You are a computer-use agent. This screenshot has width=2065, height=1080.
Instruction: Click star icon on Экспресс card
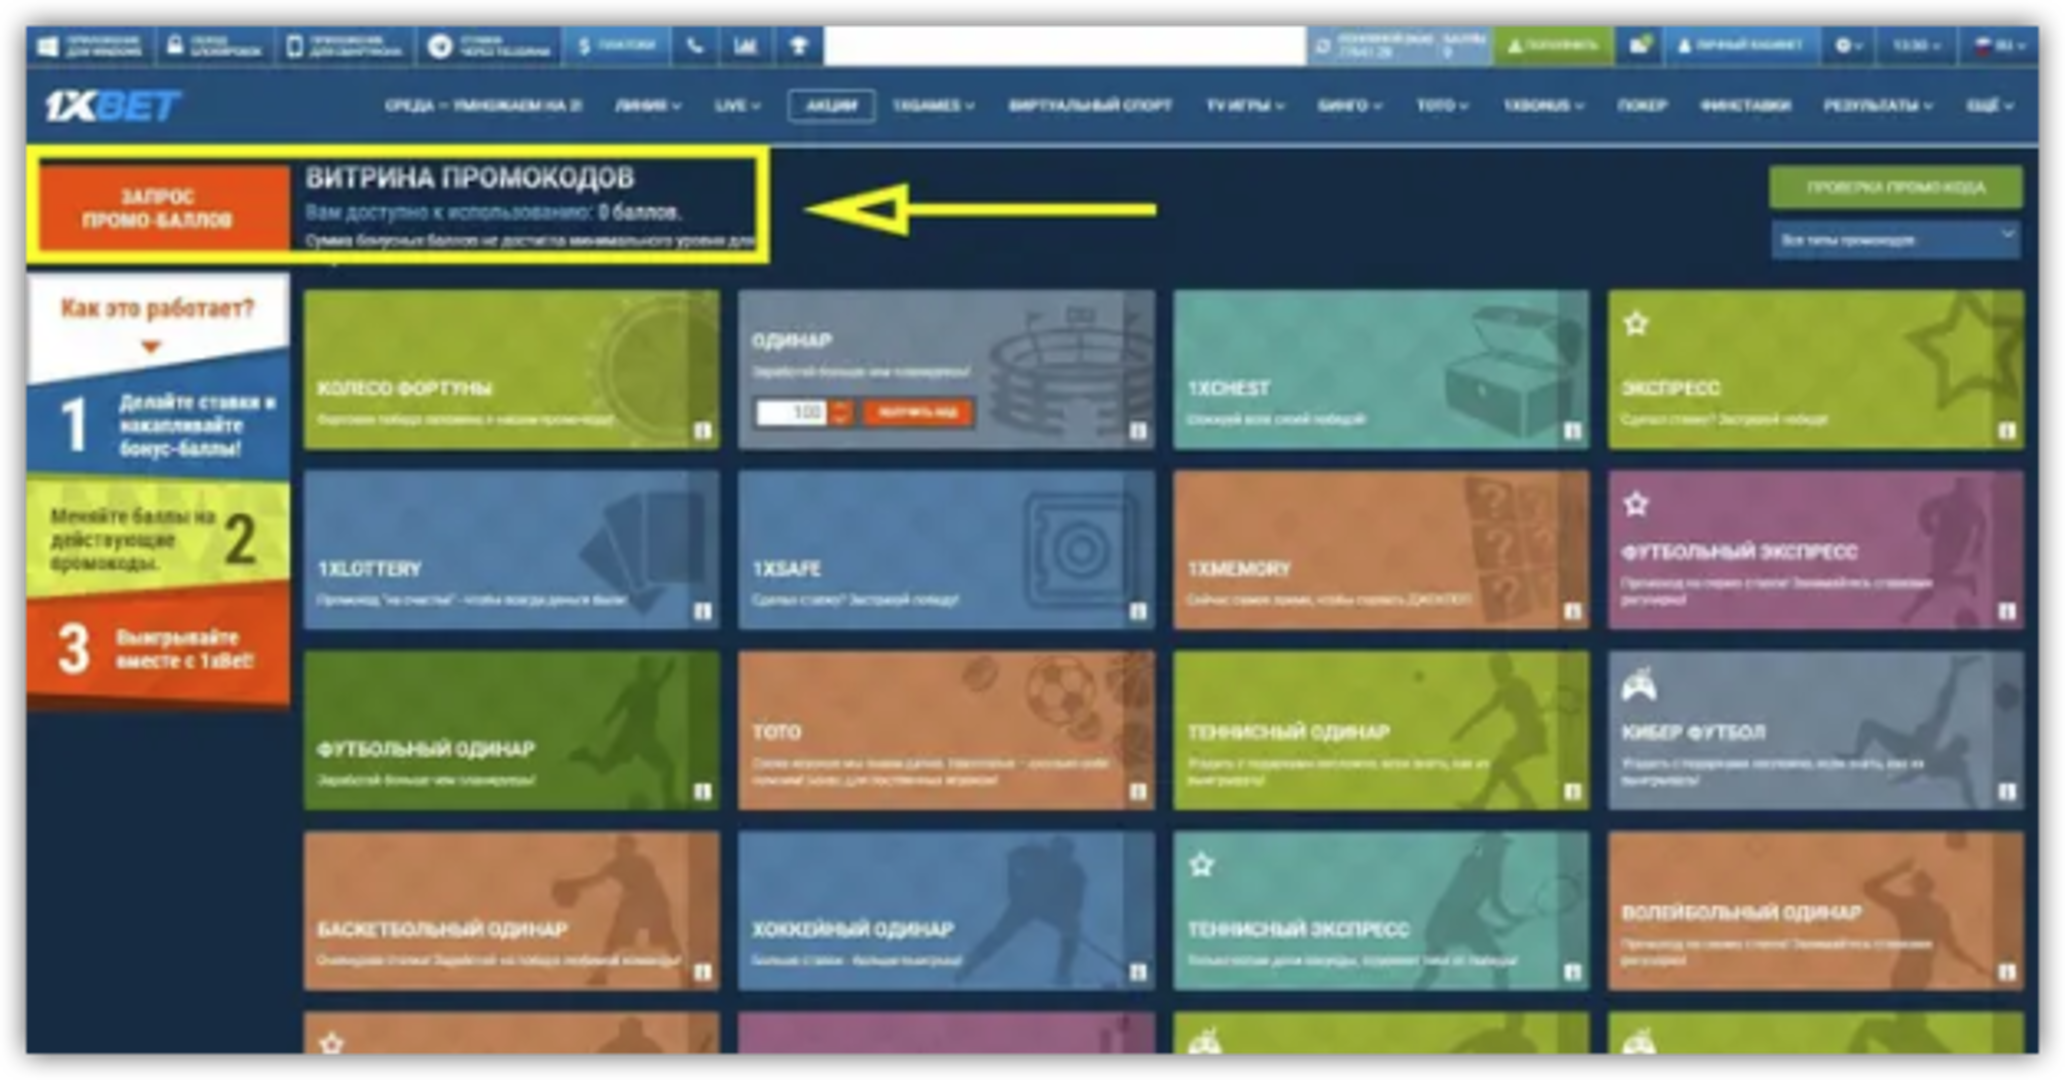(x=1636, y=323)
